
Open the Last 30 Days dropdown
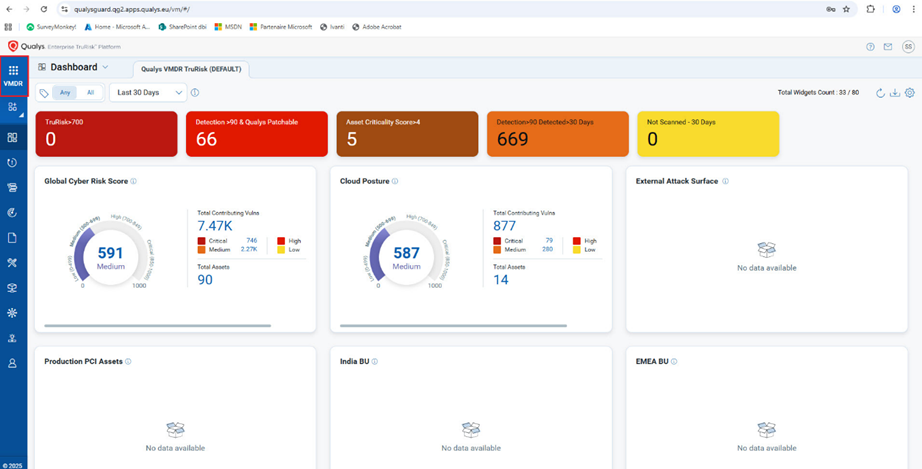[149, 93]
